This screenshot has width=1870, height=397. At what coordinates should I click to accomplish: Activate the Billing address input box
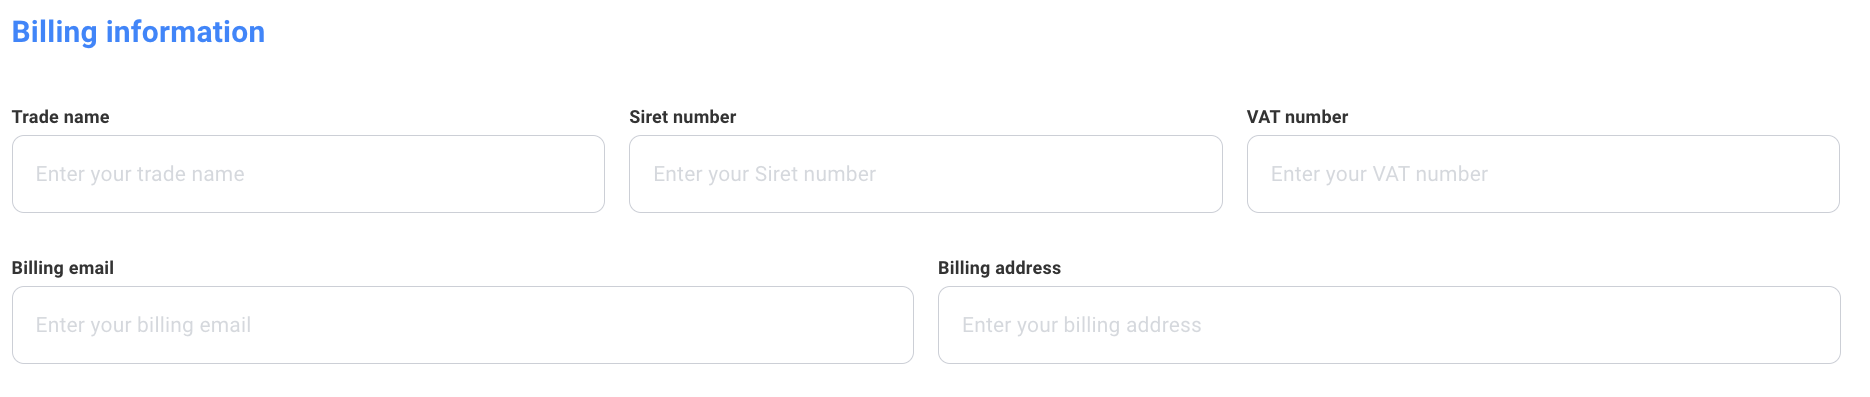[x=1389, y=325]
